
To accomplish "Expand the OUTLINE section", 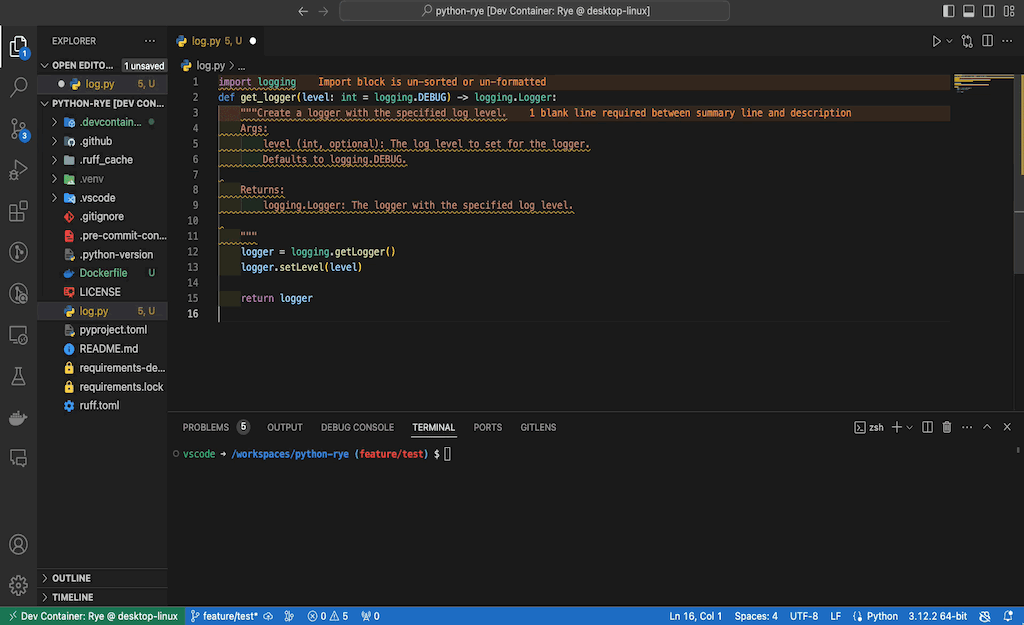I will click(71, 578).
